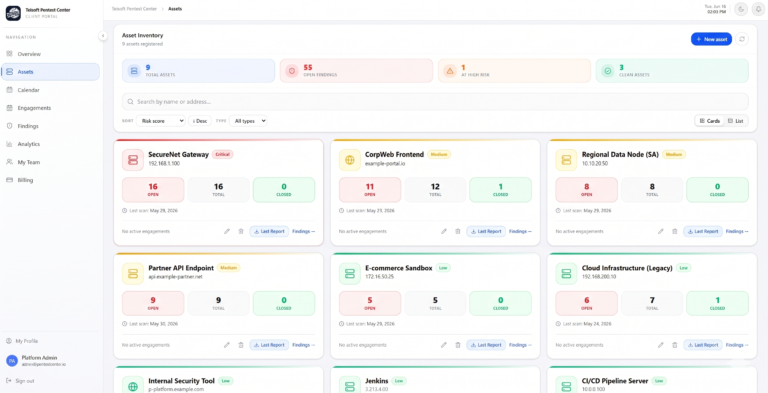The image size is (768, 393).
Task: Edit the SecureNet Gateway asset
Action: point(227,231)
